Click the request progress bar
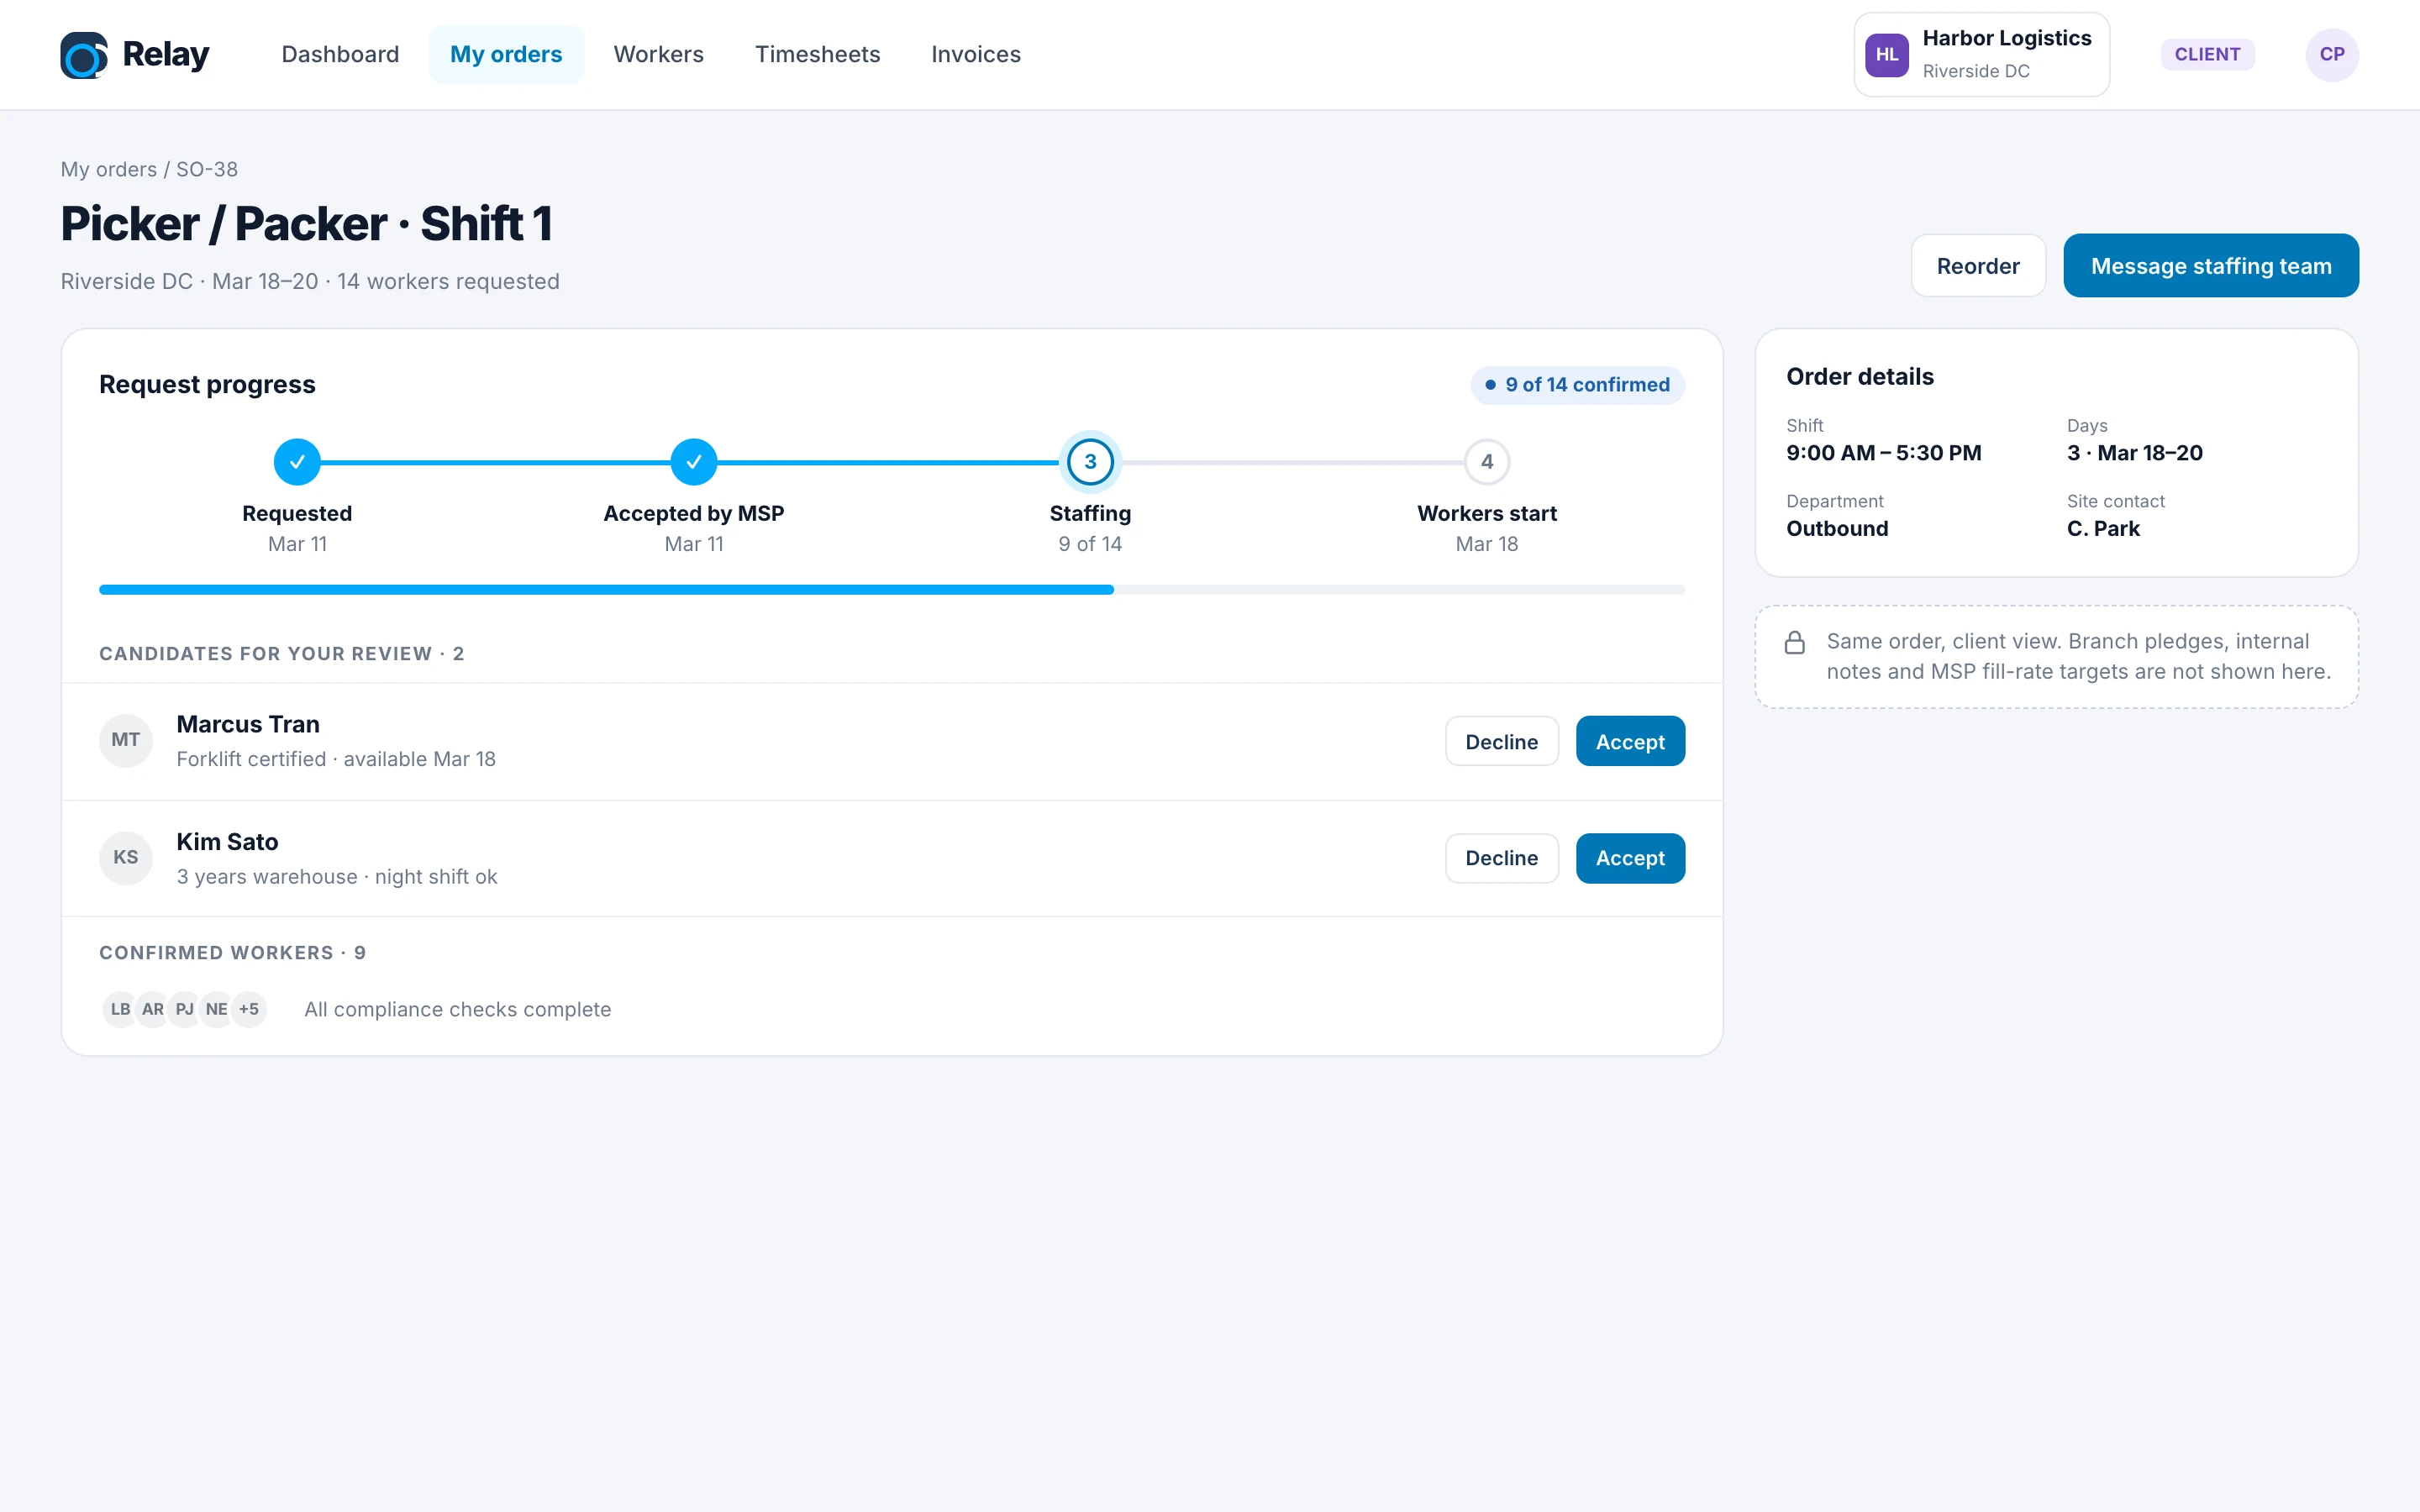 pyautogui.click(x=892, y=590)
